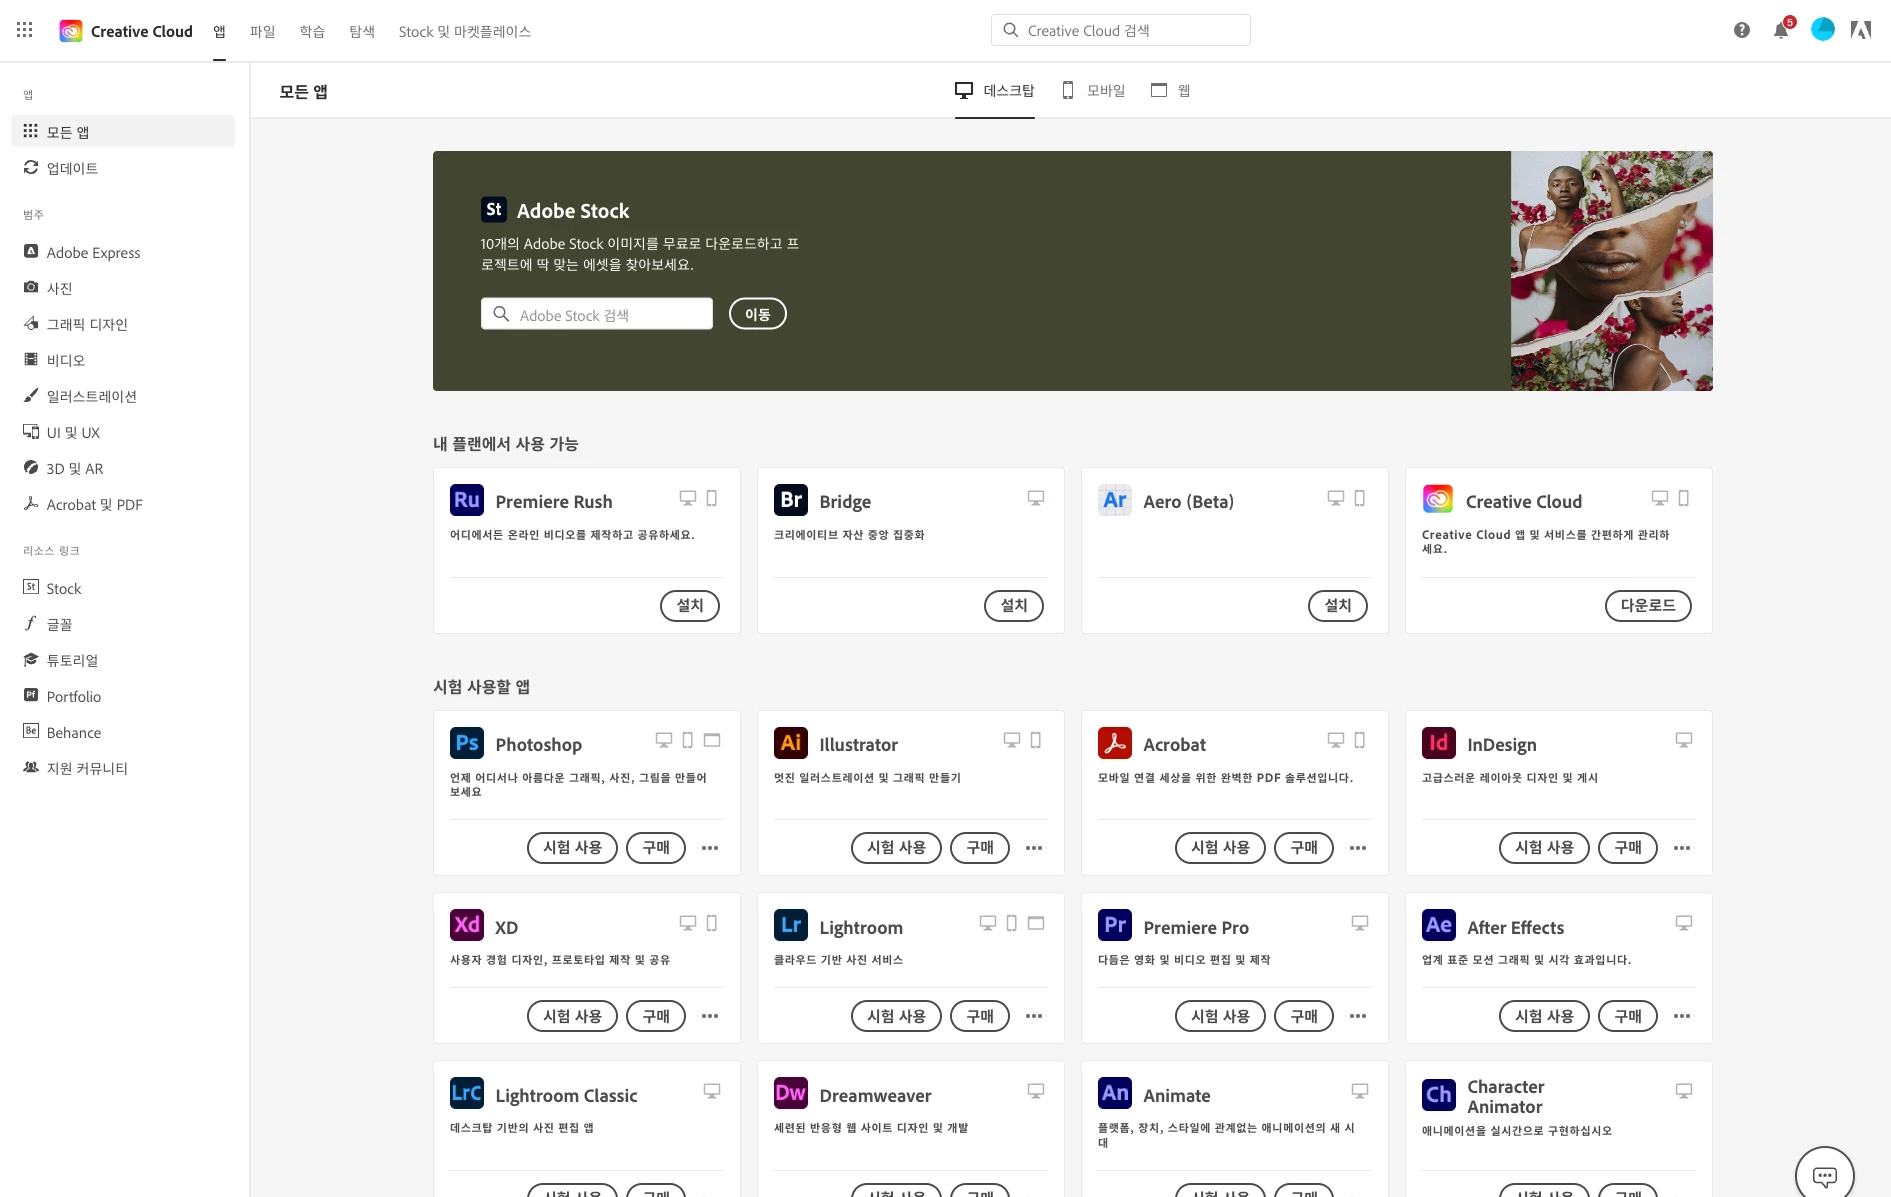The image size is (1891, 1197).
Task: Select UI 및 UX in sidebar
Action: (123, 432)
